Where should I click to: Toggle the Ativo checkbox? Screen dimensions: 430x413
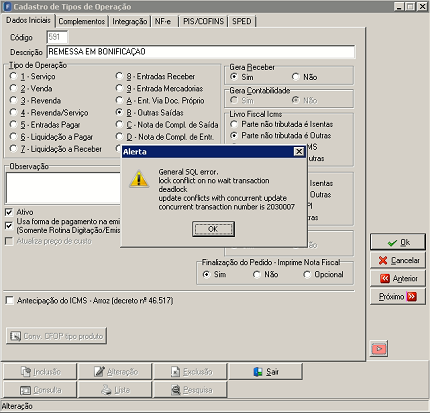pyautogui.click(x=9, y=212)
